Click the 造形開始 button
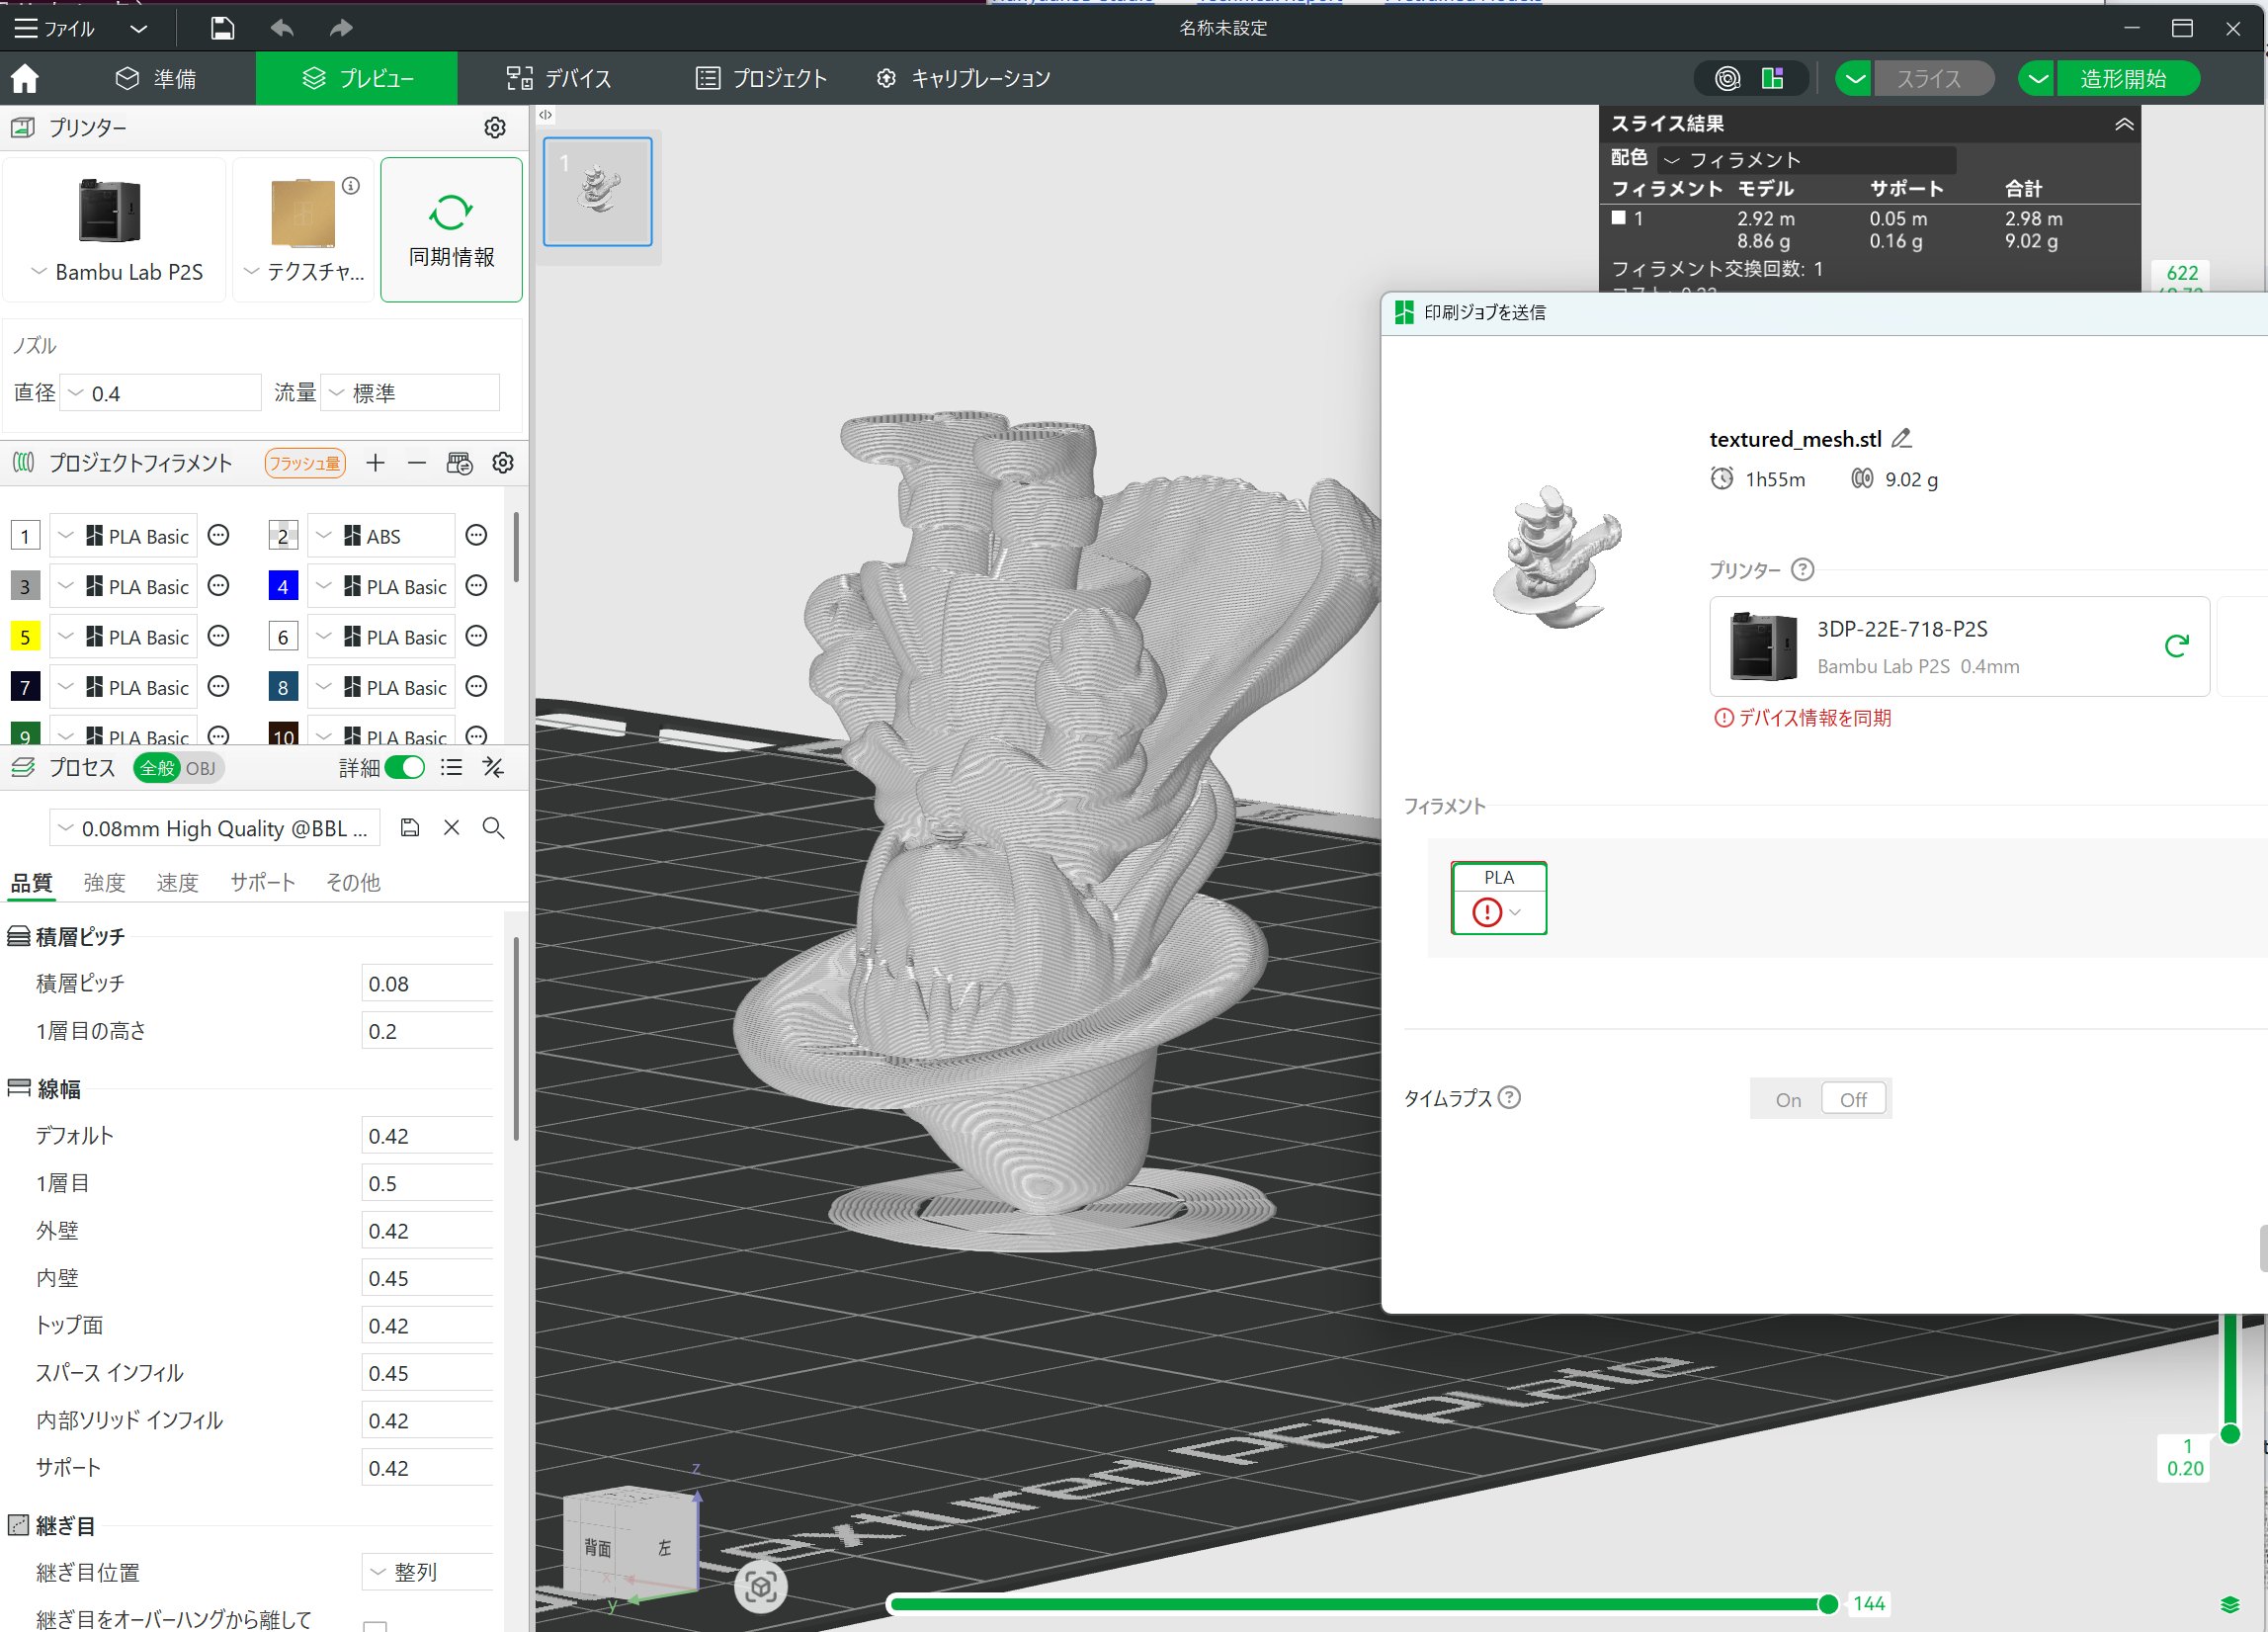The height and width of the screenshot is (1632, 2268). tap(2128, 78)
